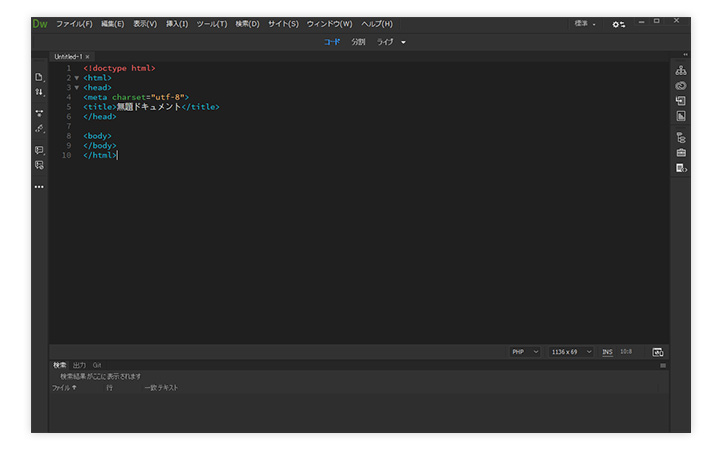This screenshot has height=450, width=720.
Task: Switch to the 検索 panel tab
Action: 60,366
